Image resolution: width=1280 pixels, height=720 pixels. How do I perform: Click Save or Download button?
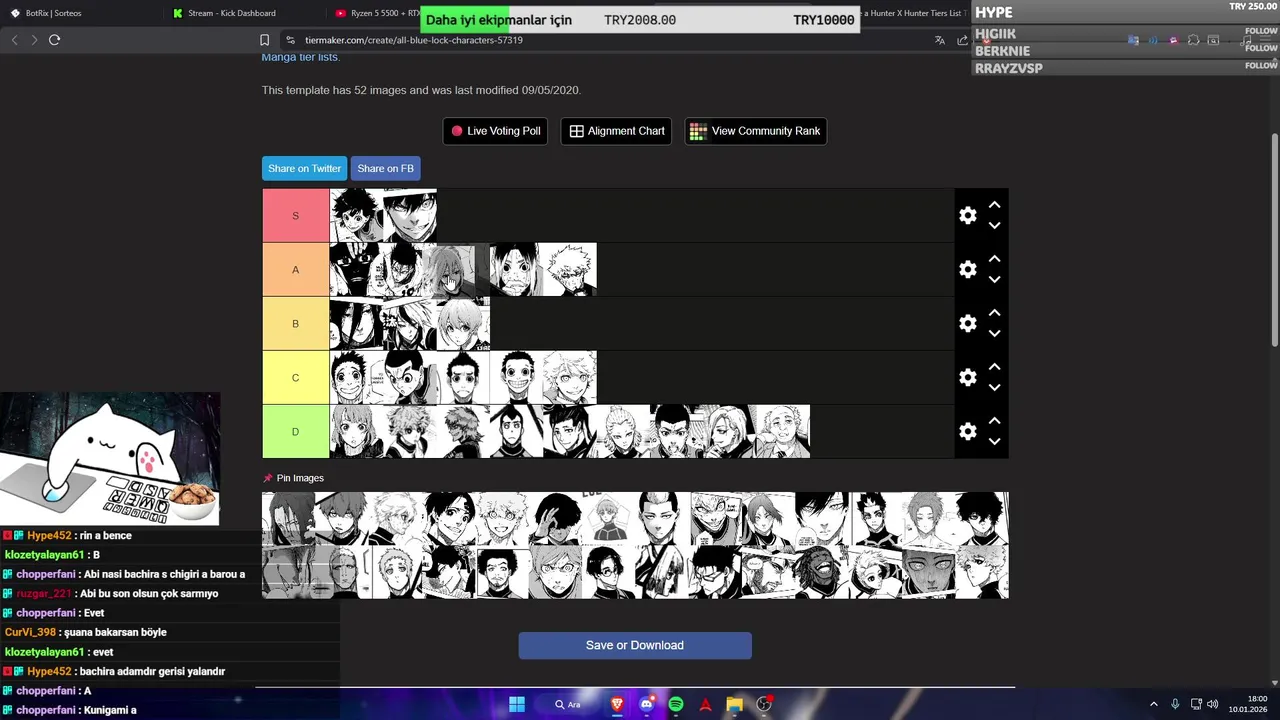click(635, 645)
